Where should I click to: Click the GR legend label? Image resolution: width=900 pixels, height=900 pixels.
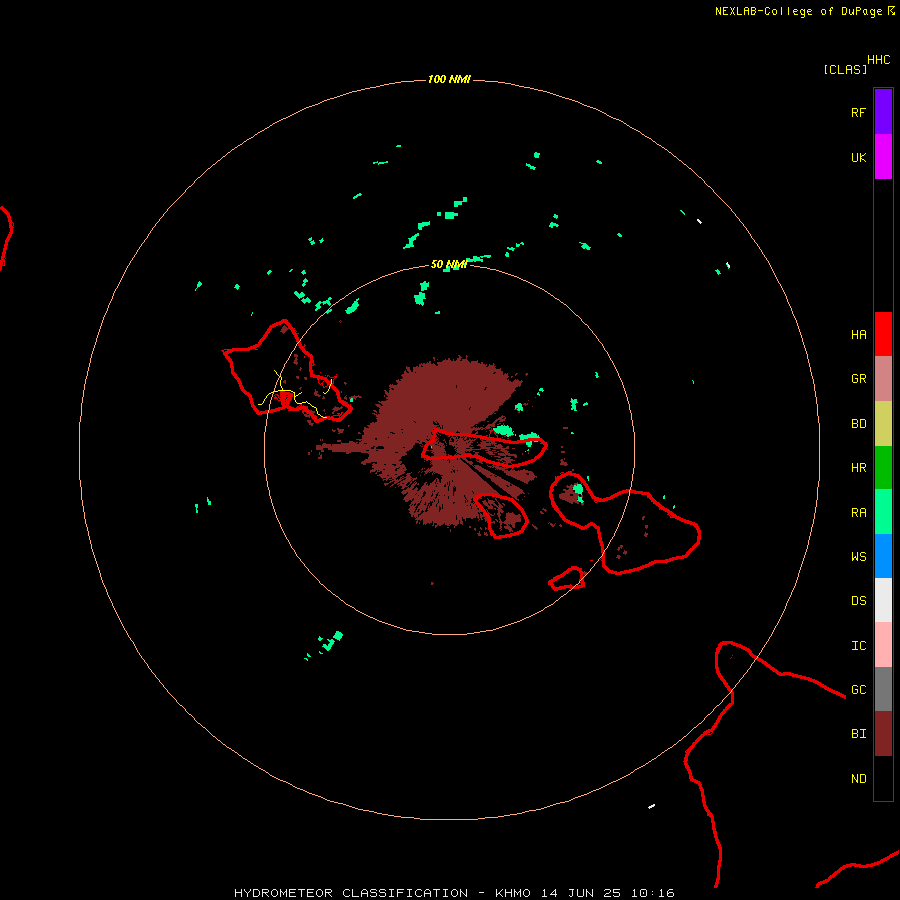tap(858, 379)
